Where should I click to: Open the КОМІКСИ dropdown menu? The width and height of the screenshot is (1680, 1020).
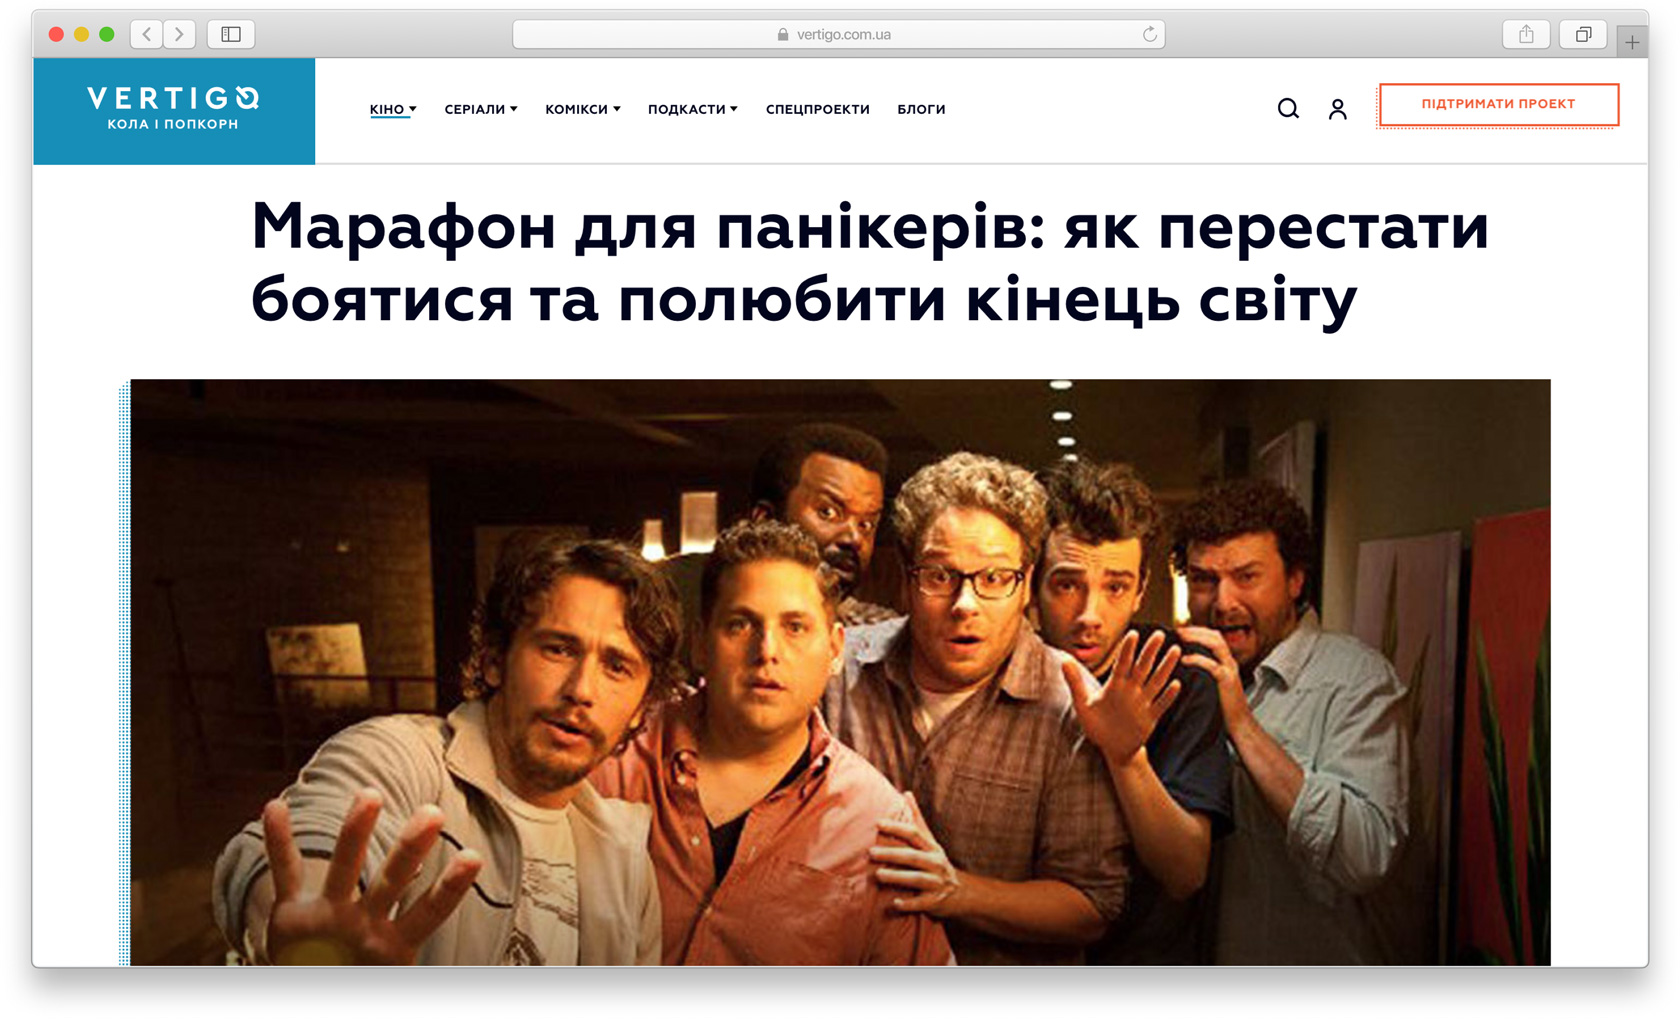[x=582, y=109]
